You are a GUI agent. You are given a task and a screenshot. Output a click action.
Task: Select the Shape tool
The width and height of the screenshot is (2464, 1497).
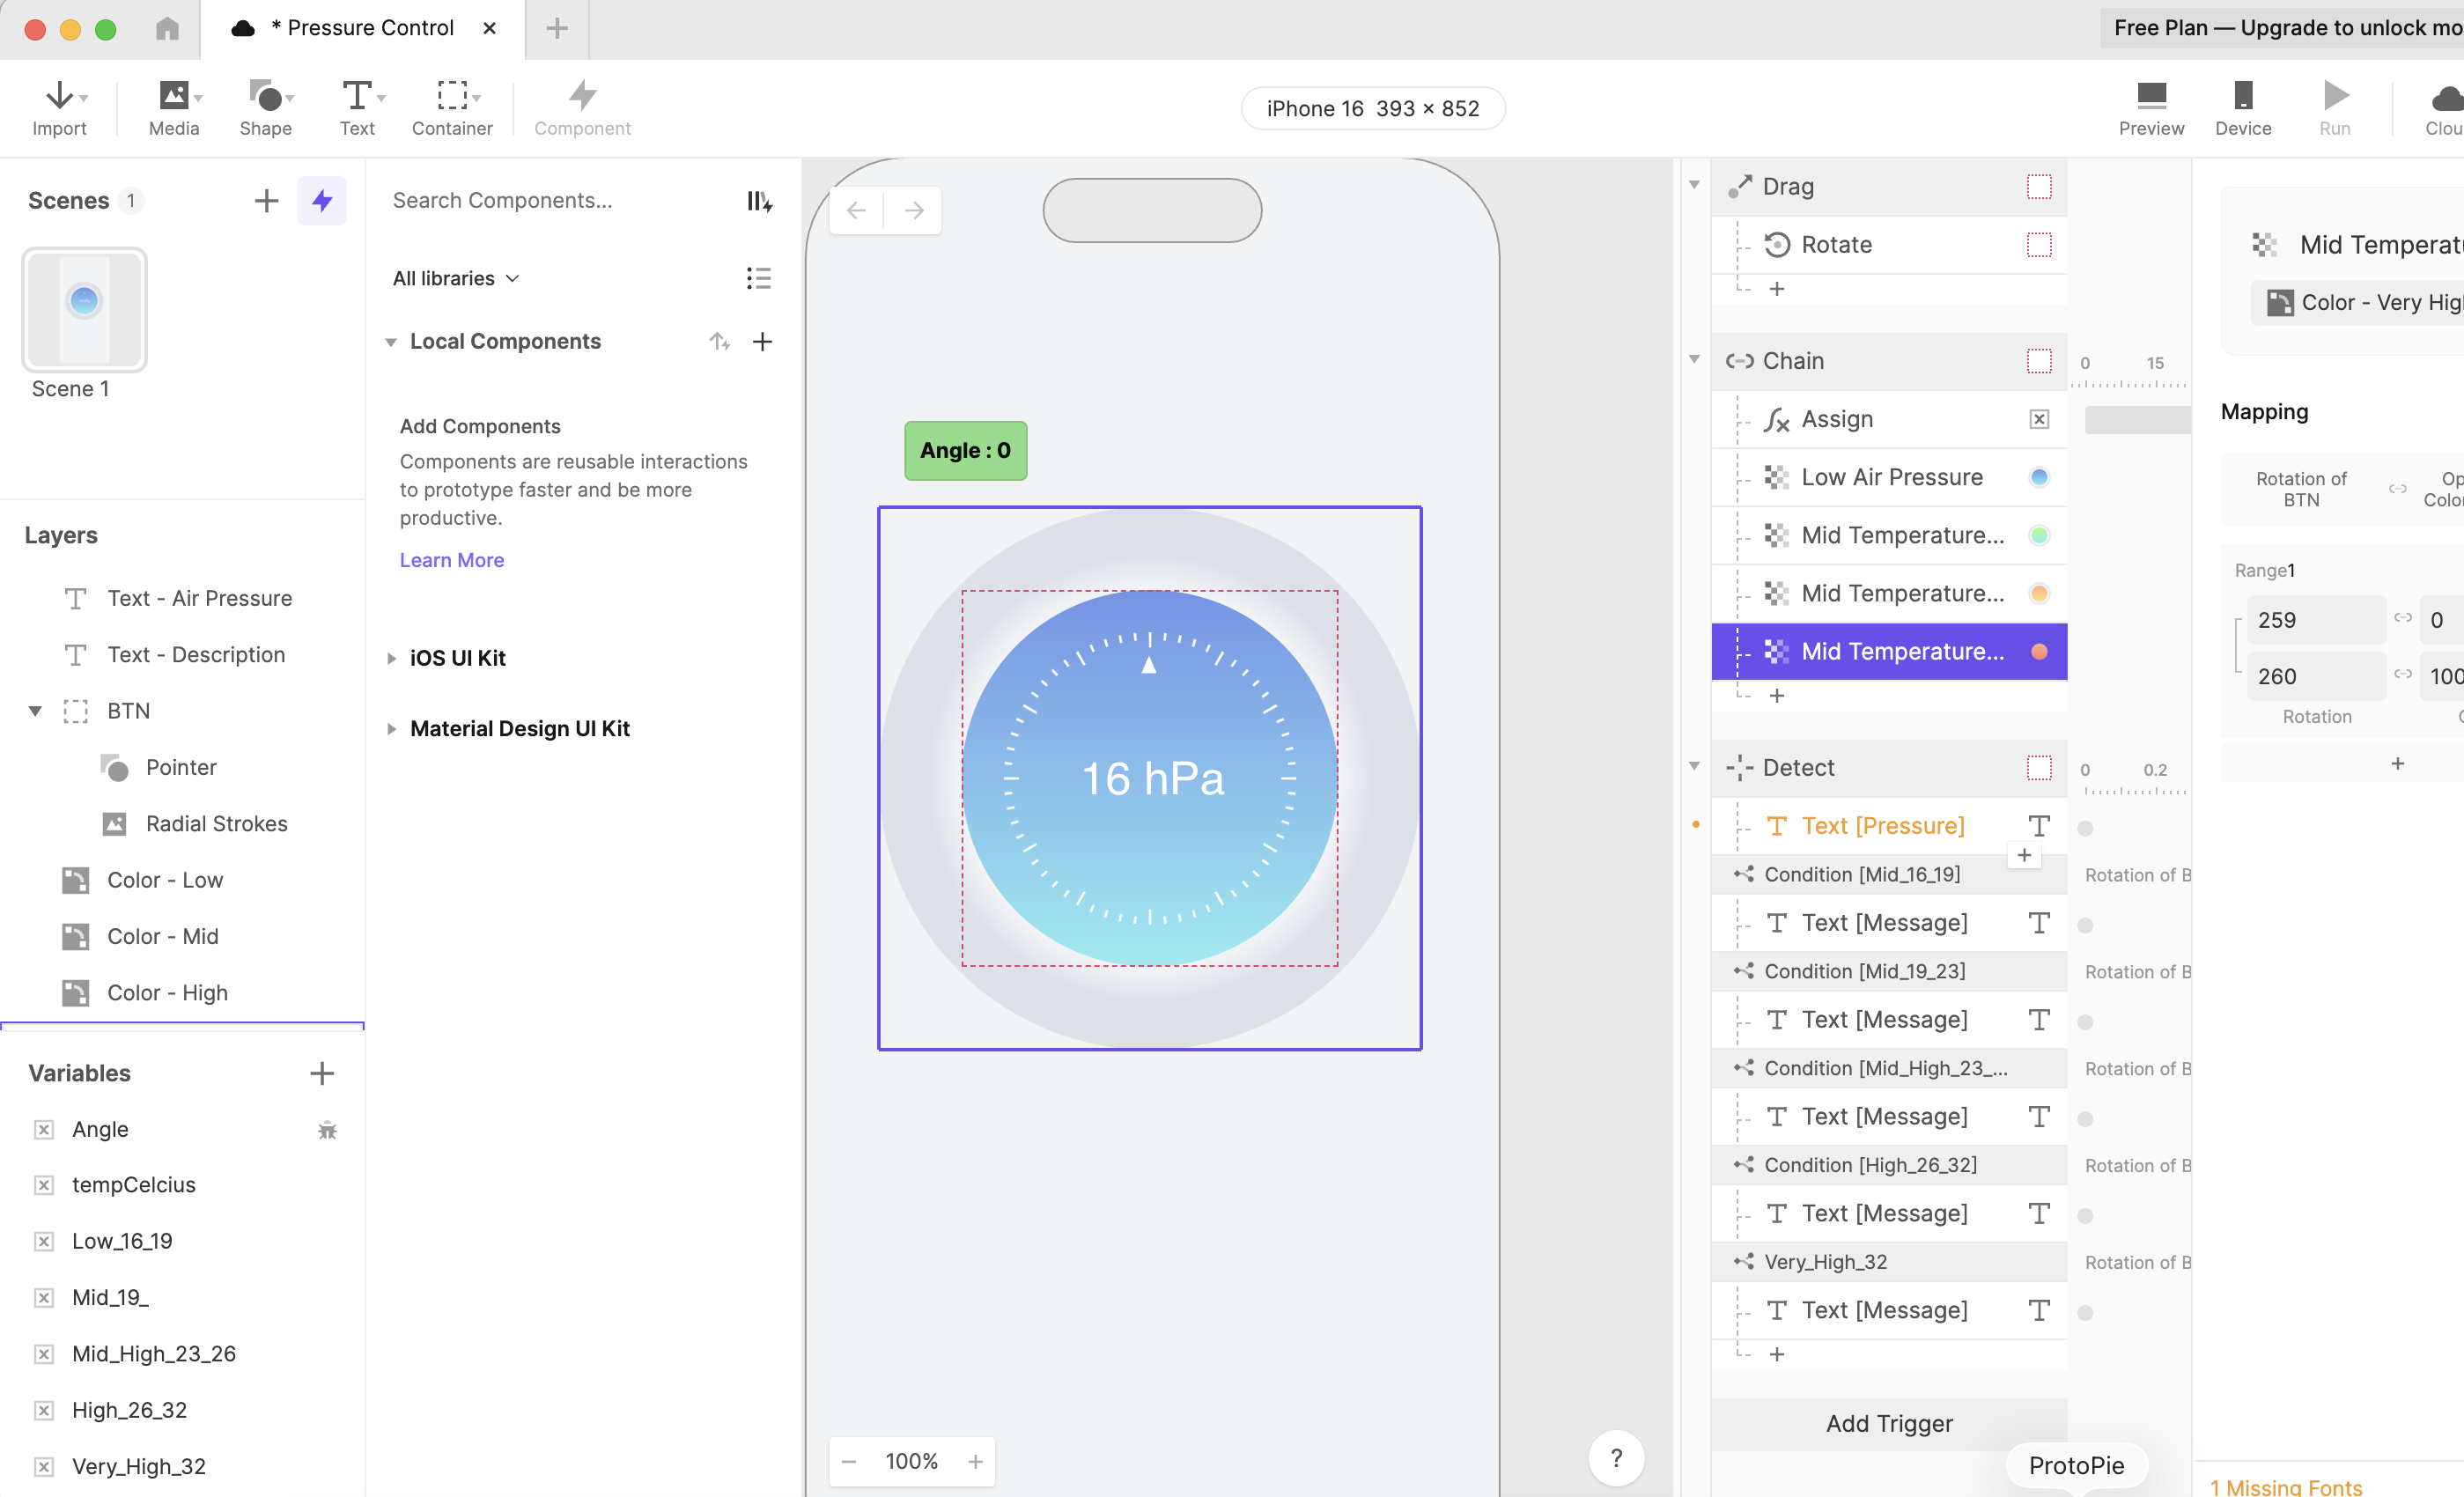coord(266,107)
